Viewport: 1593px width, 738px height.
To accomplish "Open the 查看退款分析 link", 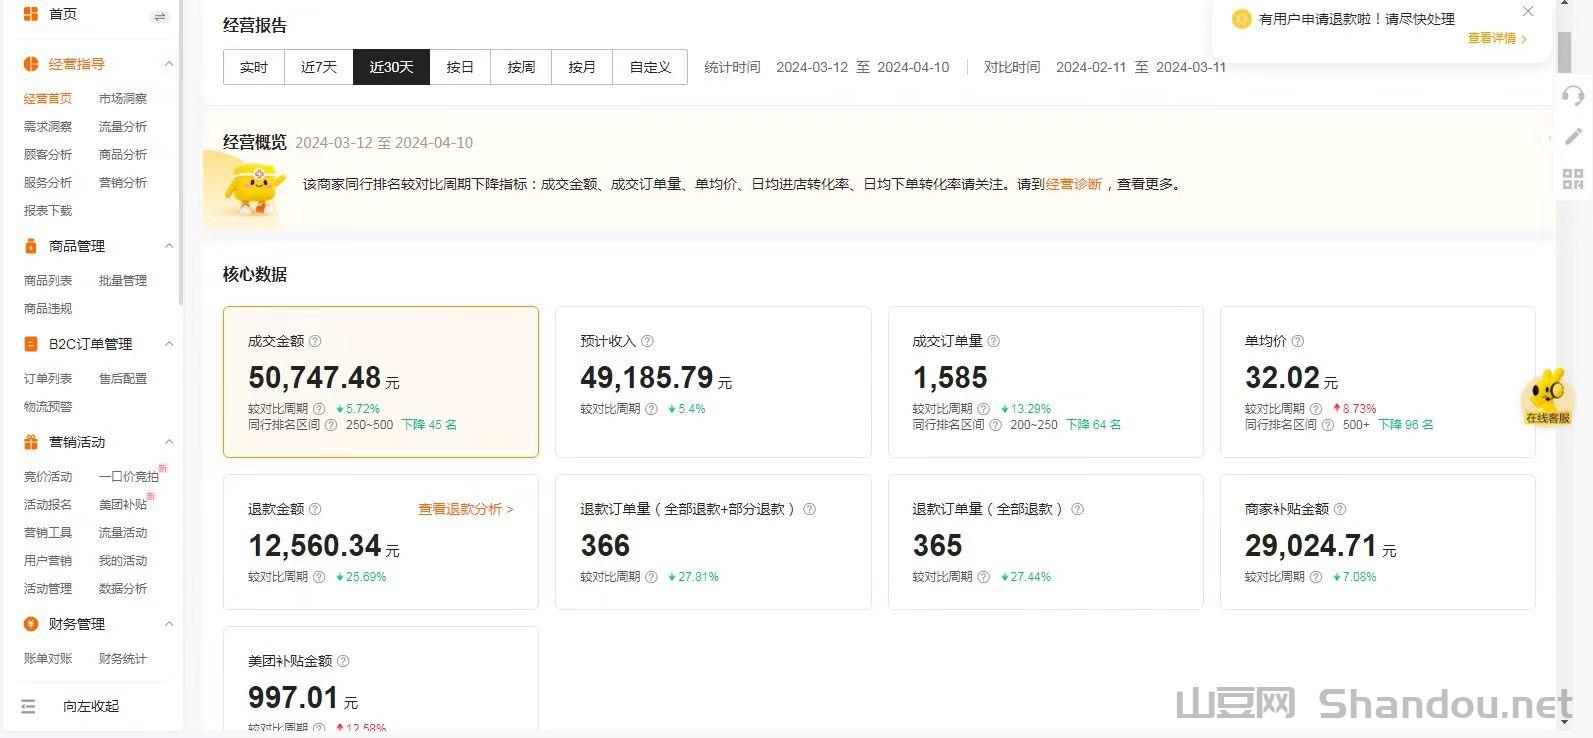I will pos(465,509).
